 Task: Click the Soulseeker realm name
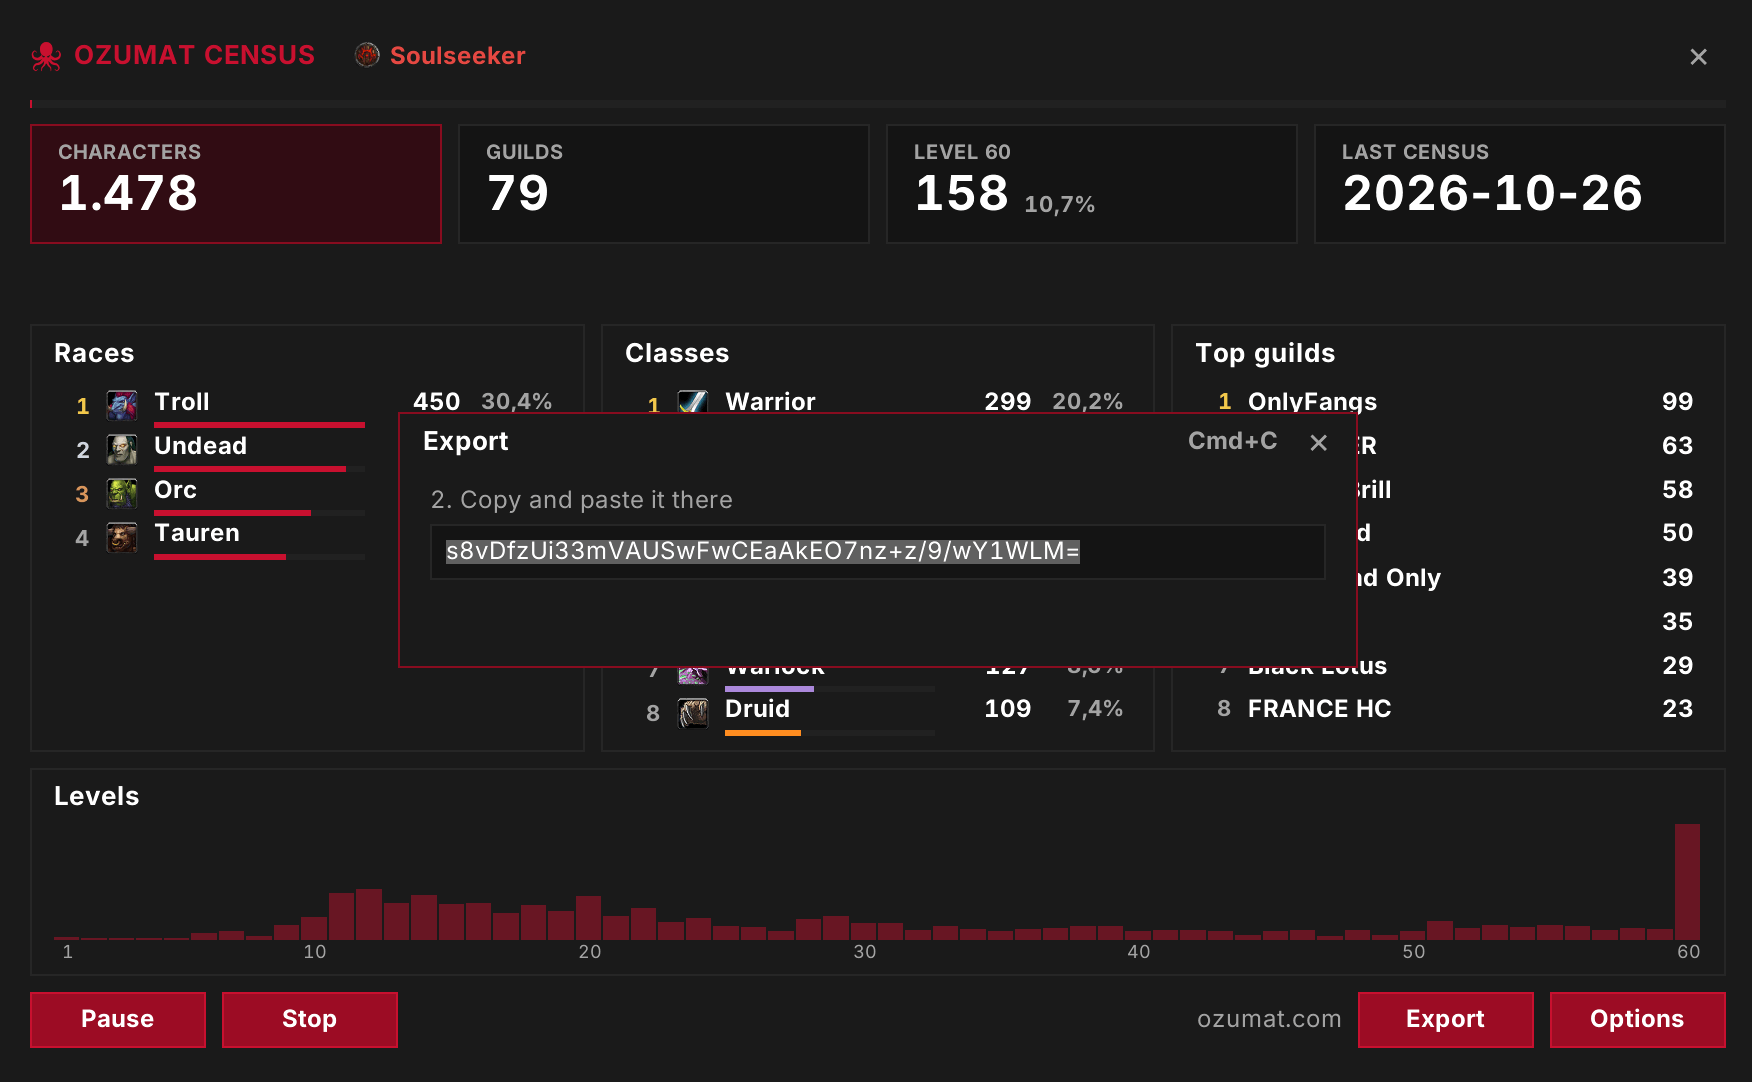(x=457, y=56)
